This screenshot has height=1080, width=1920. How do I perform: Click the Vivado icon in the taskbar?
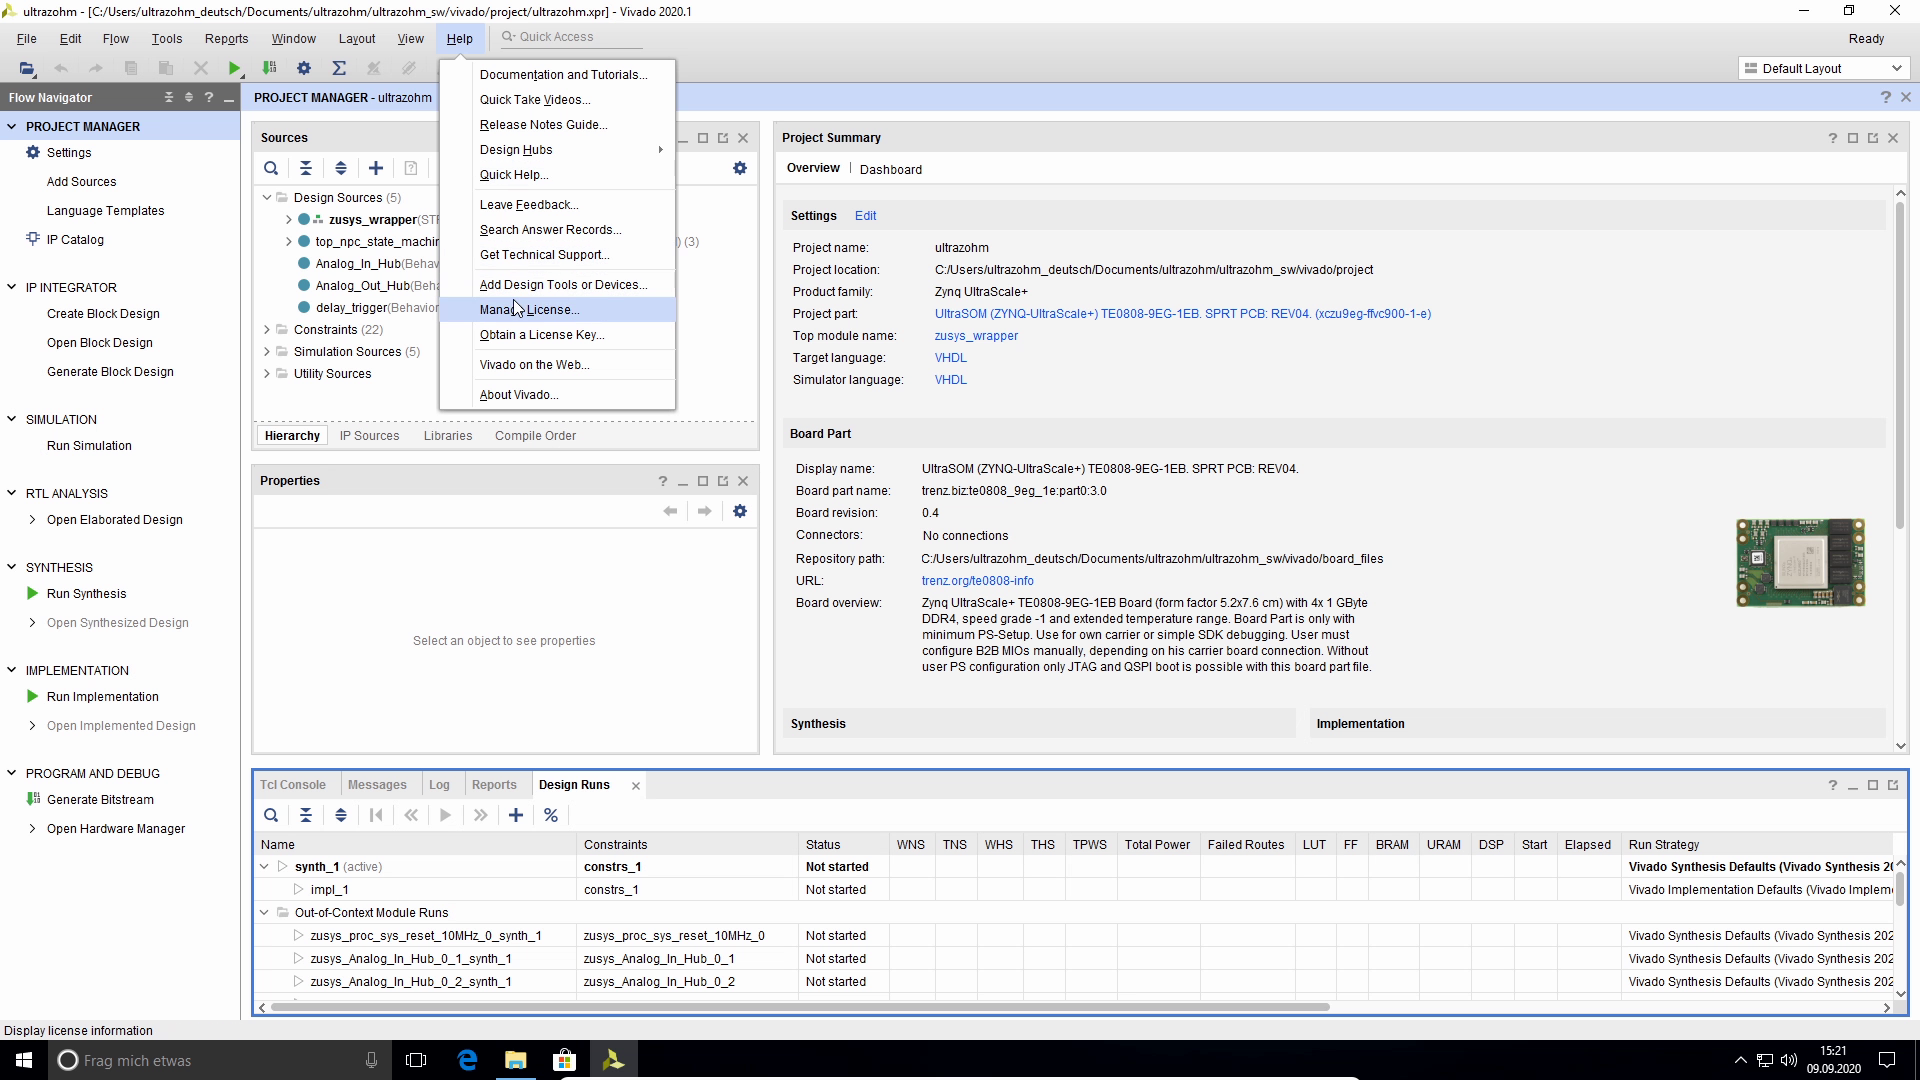point(613,1060)
